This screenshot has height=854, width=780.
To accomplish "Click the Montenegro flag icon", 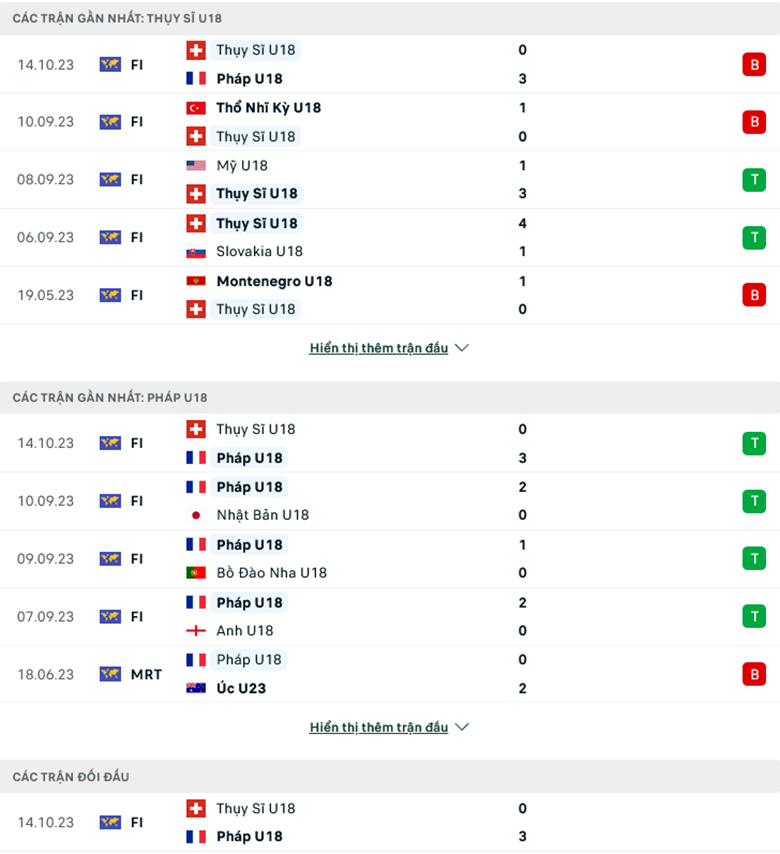I will click(x=196, y=282).
